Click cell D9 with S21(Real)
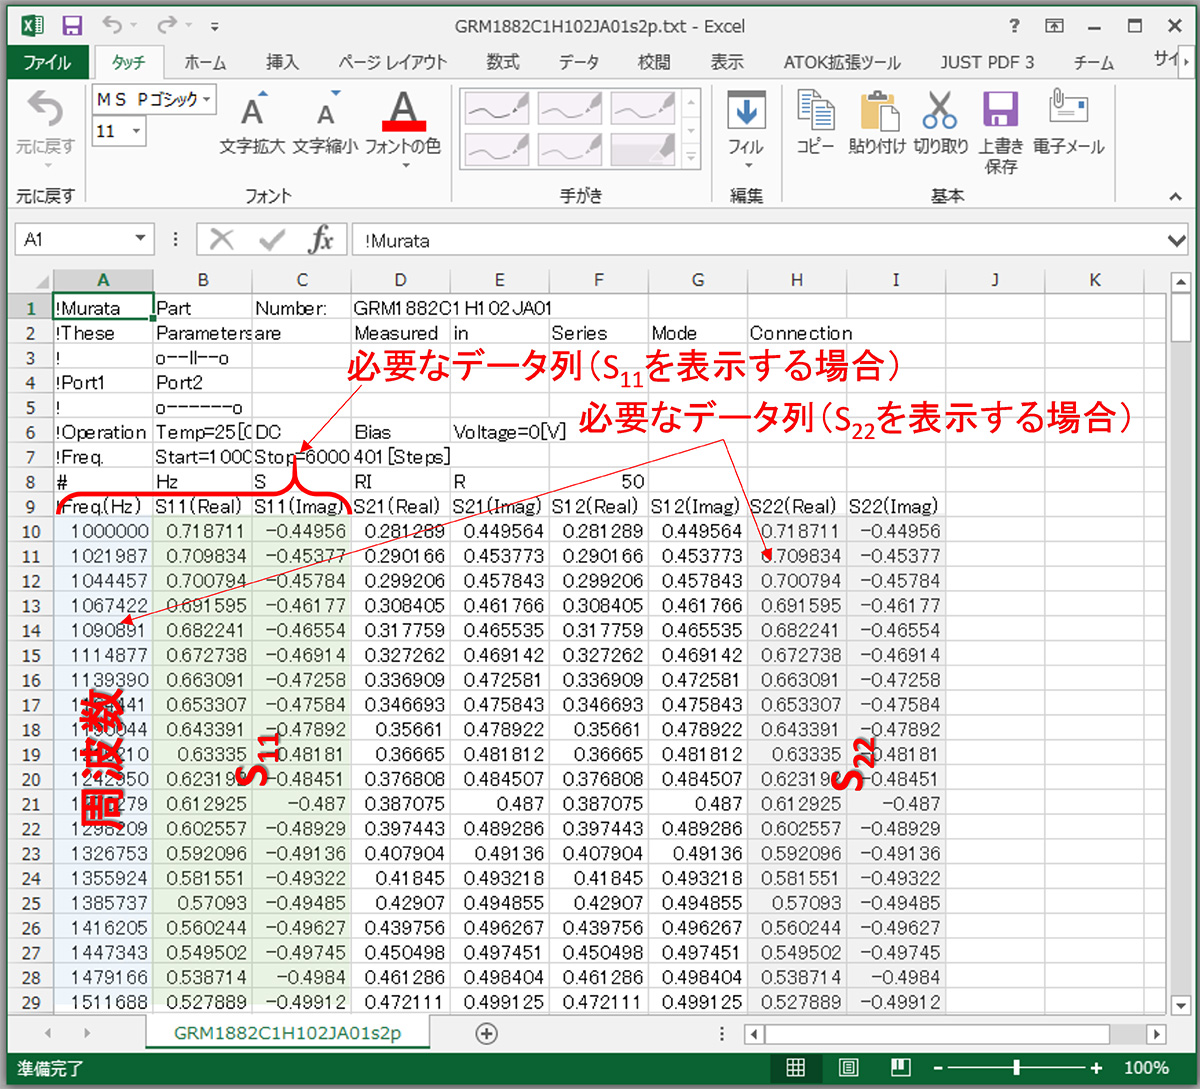 pyautogui.click(x=400, y=506)
